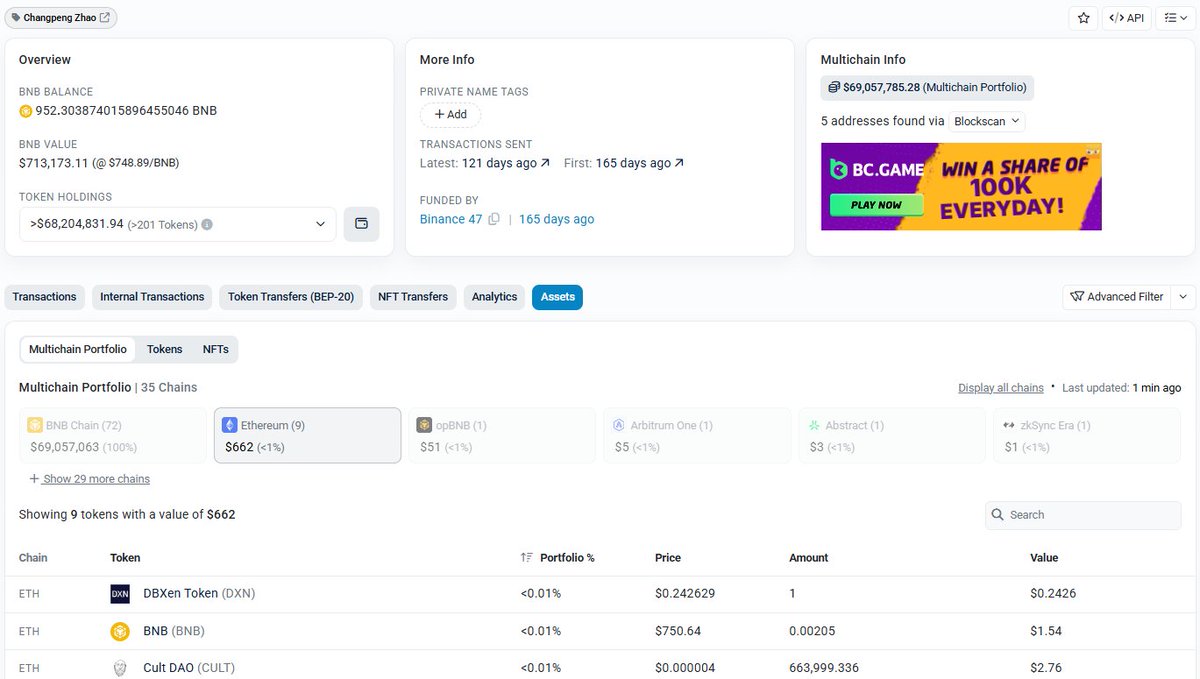The image size is (1200, 679).
Task: Click the BNB coin icon beside balance
Action: click(26, 111)
